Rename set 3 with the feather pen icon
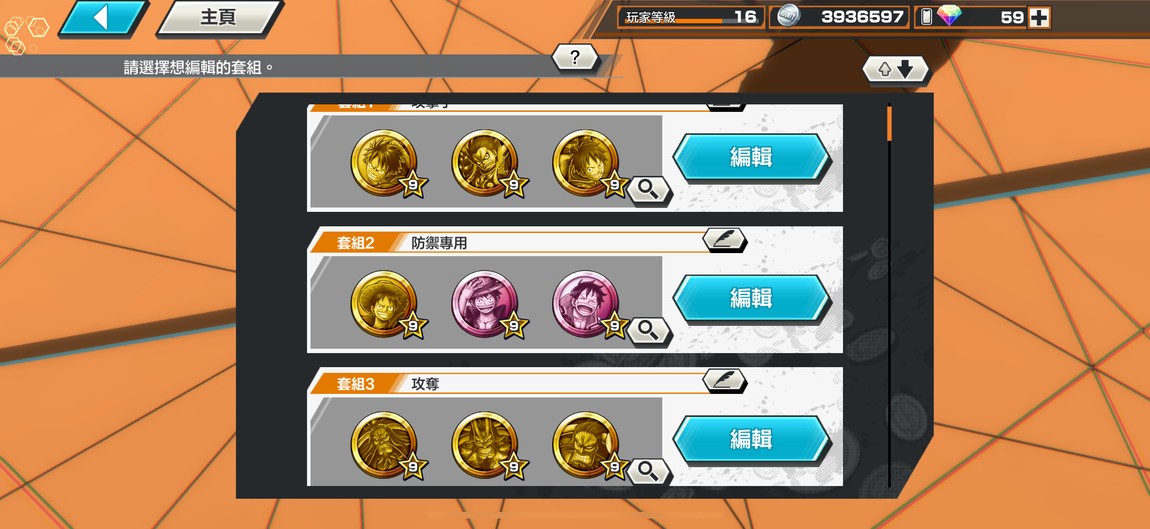The image size is (1150, 529). [x=725, y=381]
